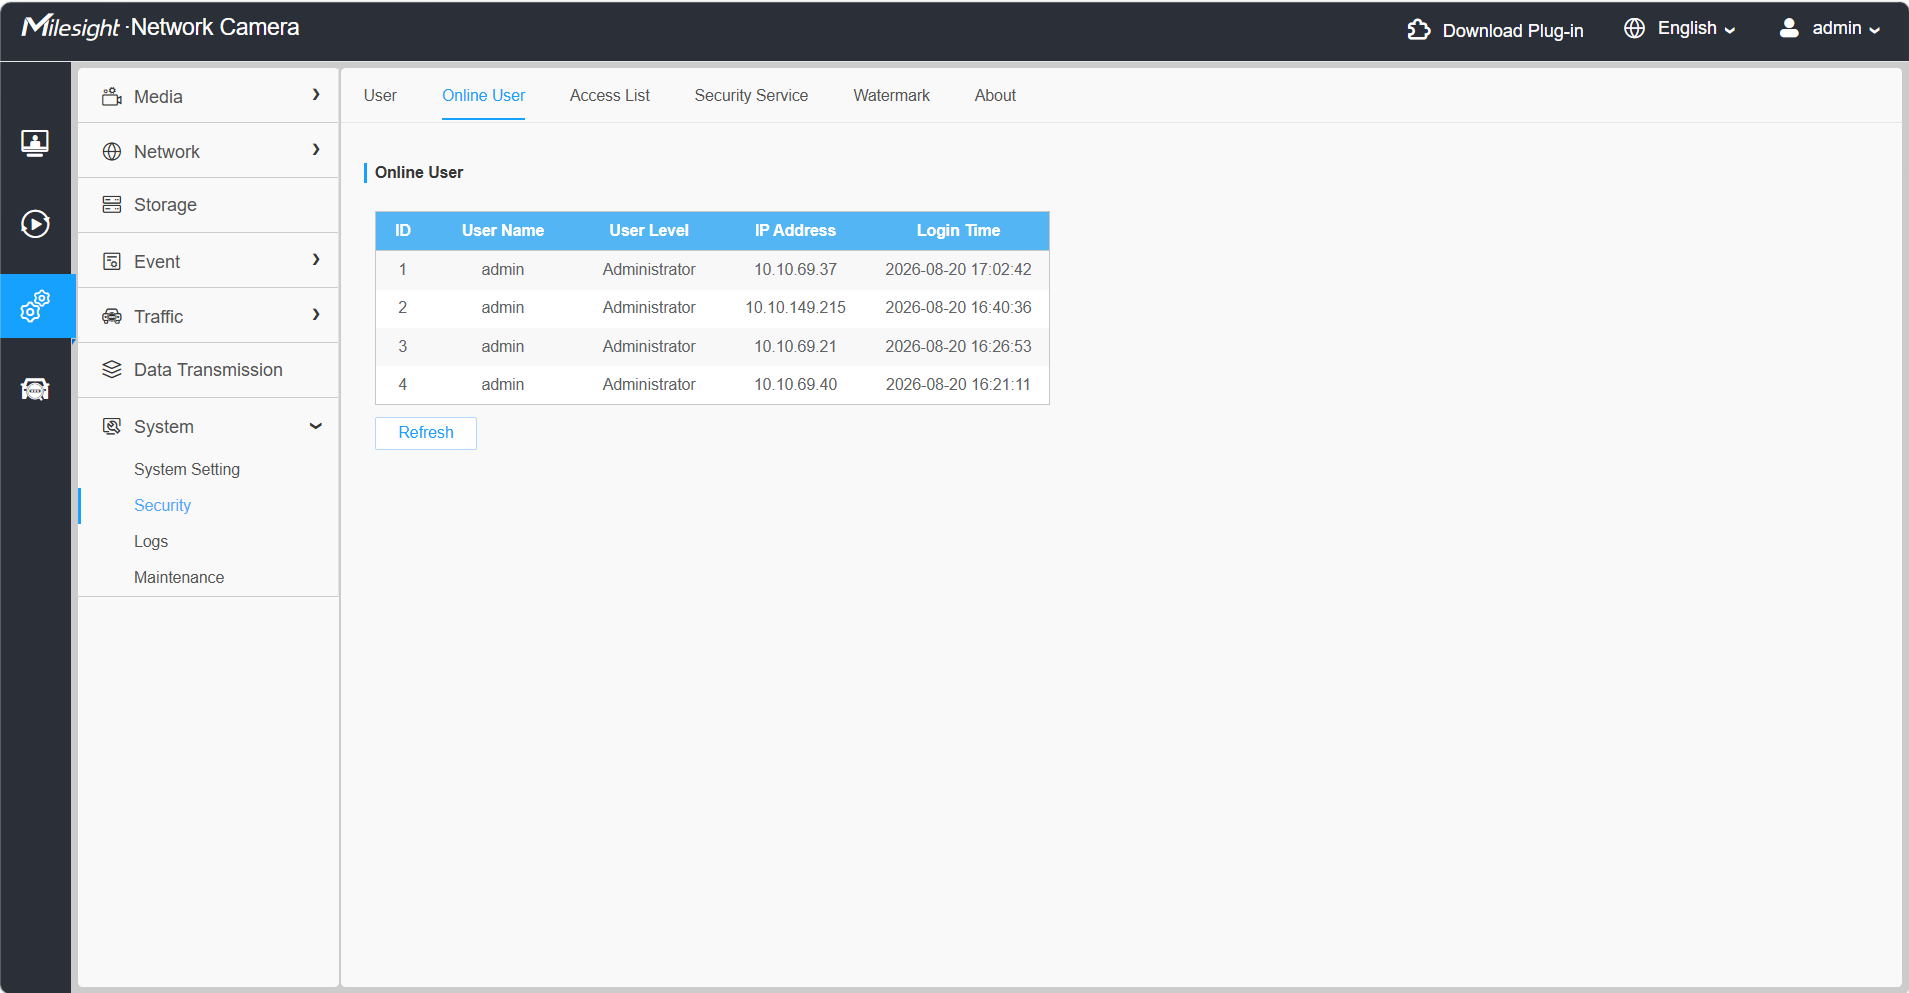This screenshot has width=1909, height=993.
Task: Click the Storage drive icon
Action: [x=112, y=204]
